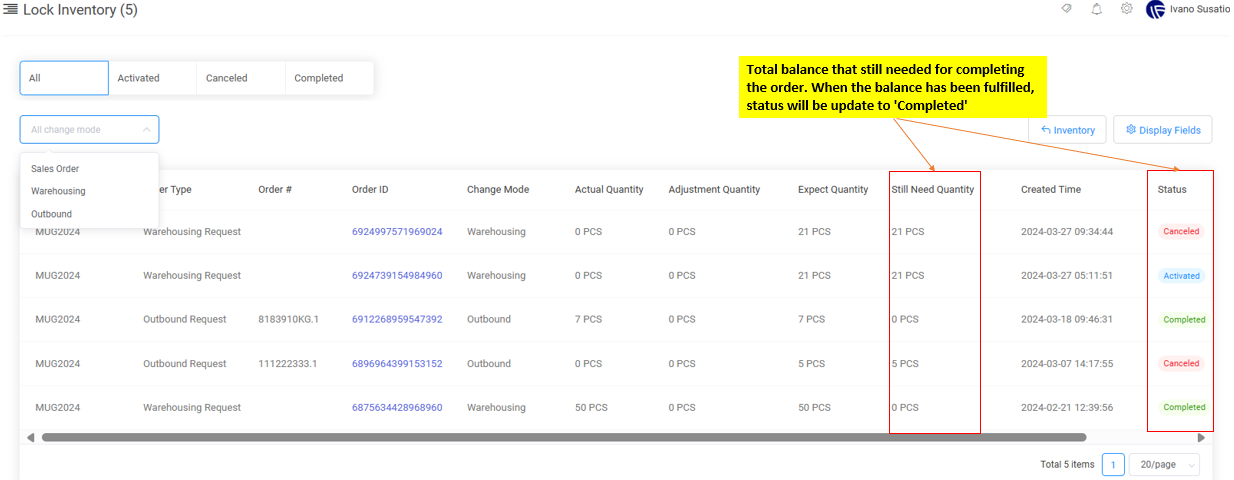This screenshot has width=1234, height=480.
Task: Click the Completed status of 2024-03-18 row
Action: click(x=1184, y=319)
